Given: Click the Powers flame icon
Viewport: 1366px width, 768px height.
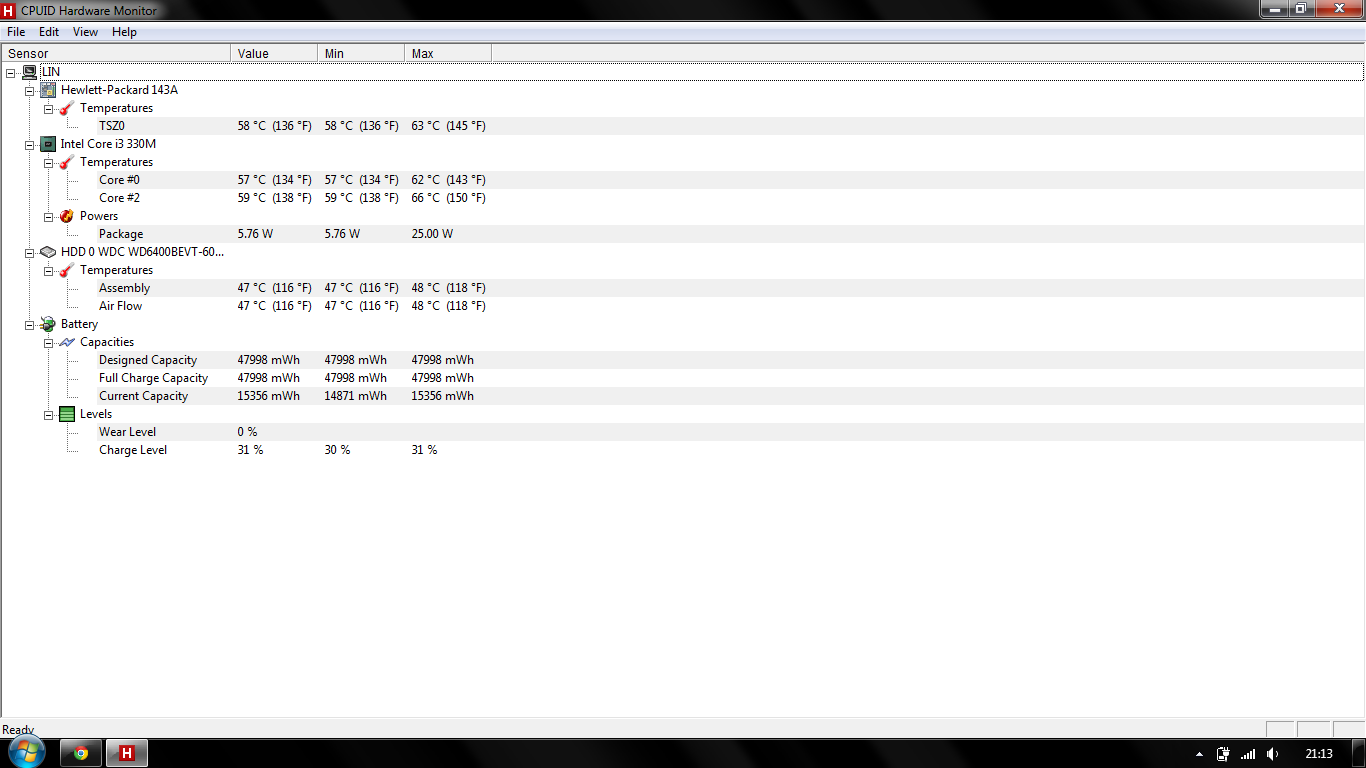Looking at the screenshot, I should [67, 216].
